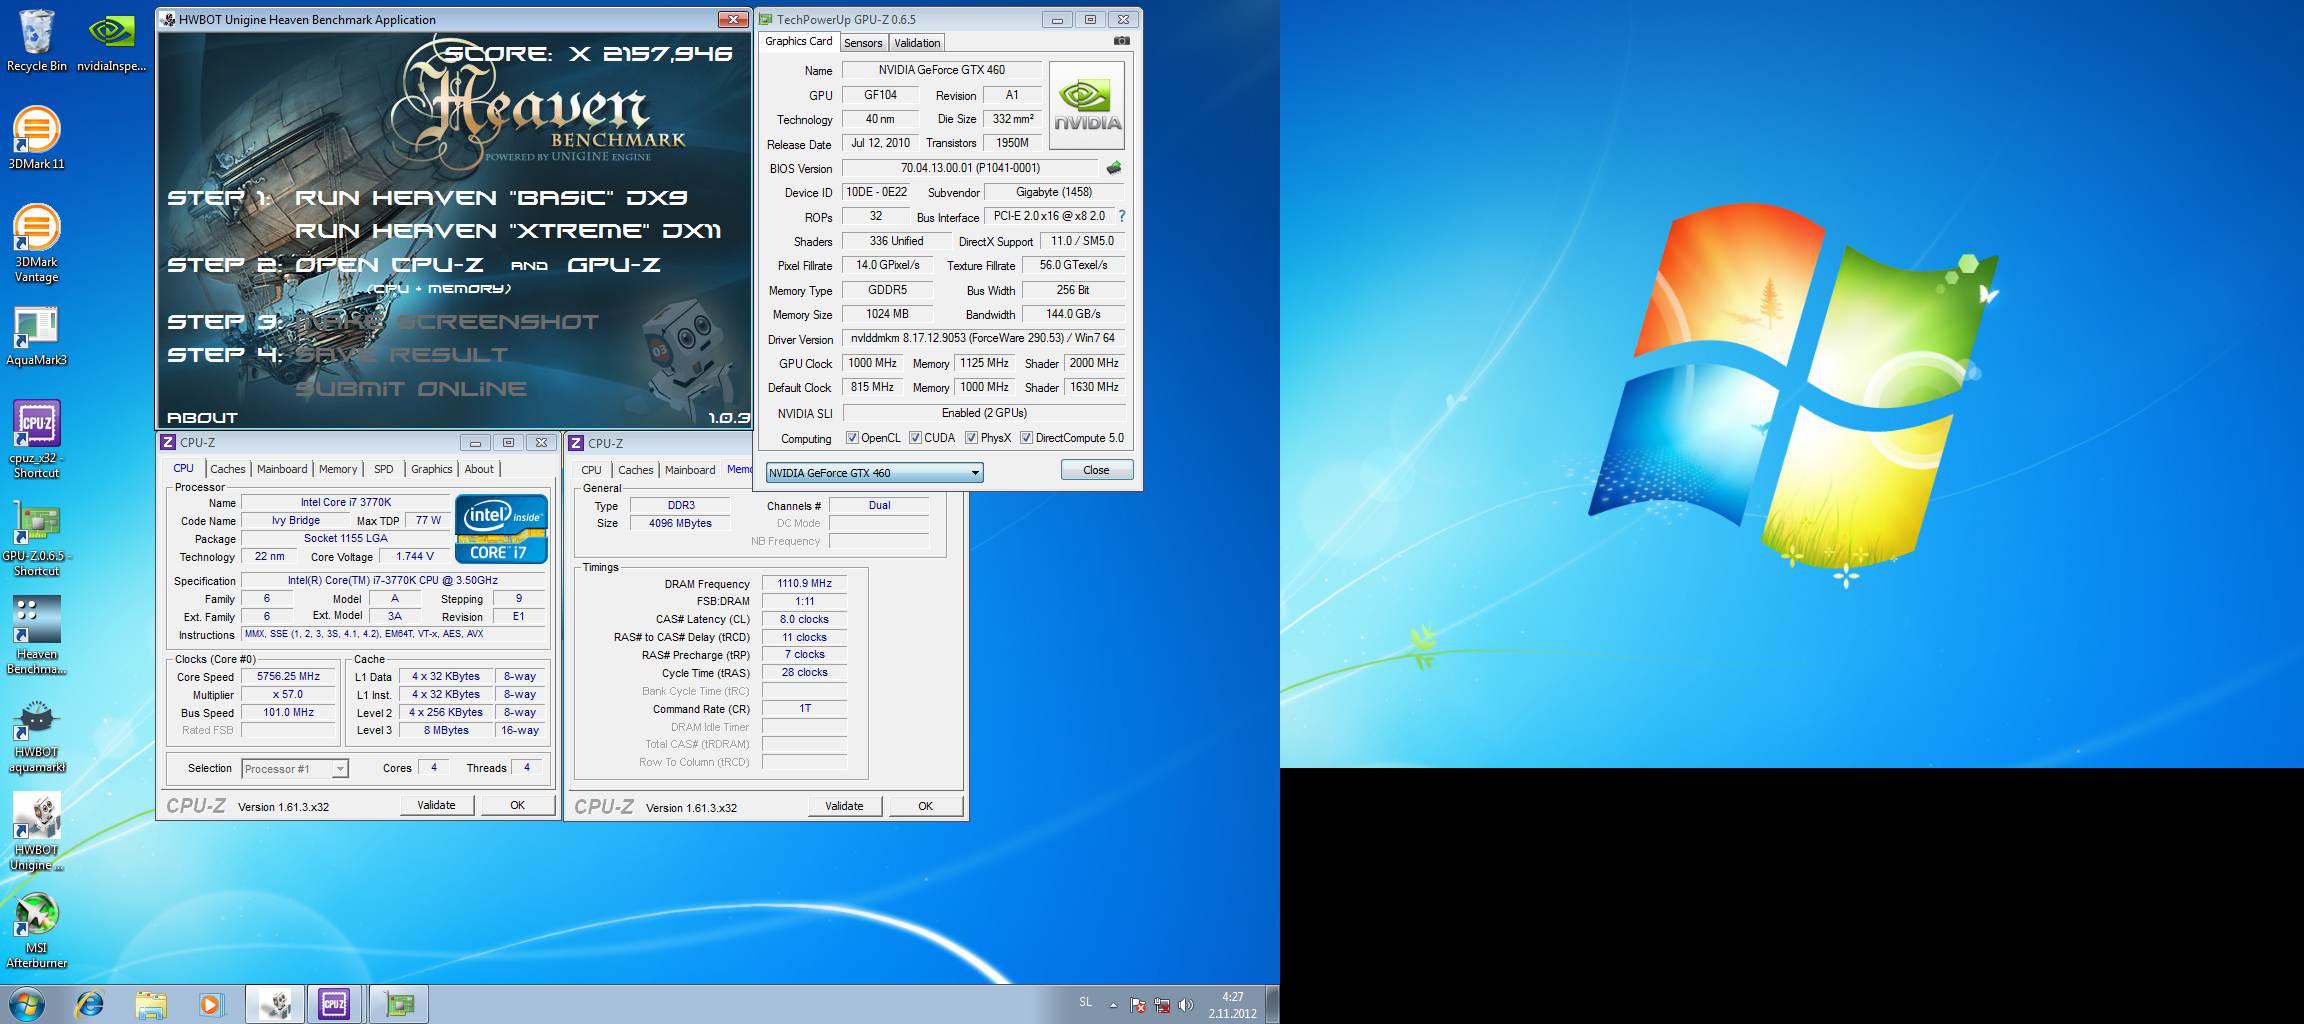
Task: Click the DRAM Frequency value 1110.9 MHz
Action: pos(804,583)
